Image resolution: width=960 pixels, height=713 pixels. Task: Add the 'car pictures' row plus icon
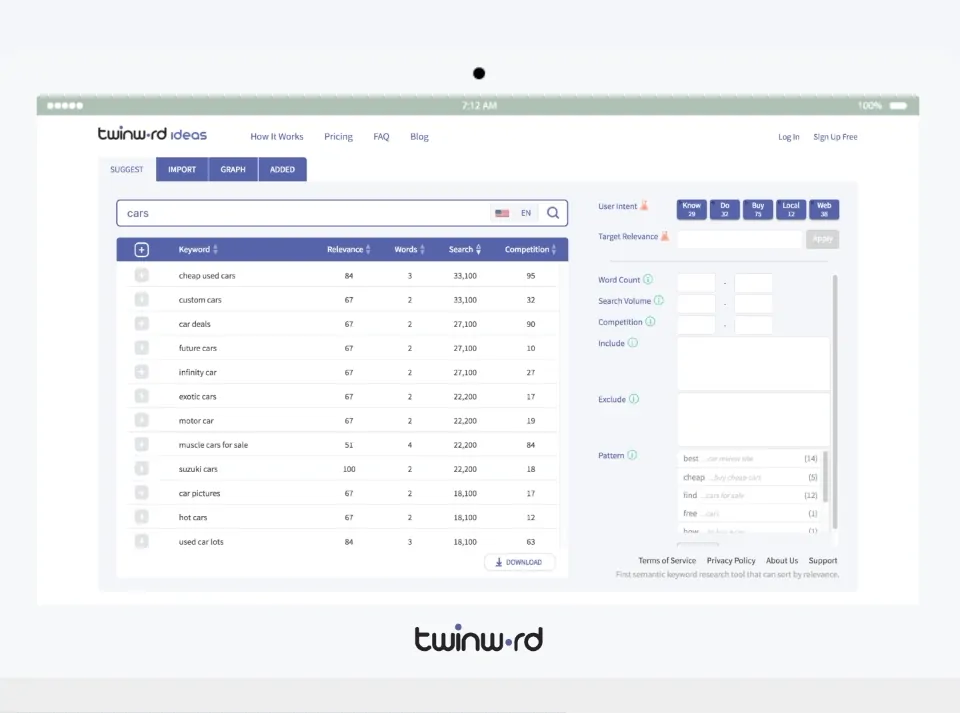click(141, 493)
